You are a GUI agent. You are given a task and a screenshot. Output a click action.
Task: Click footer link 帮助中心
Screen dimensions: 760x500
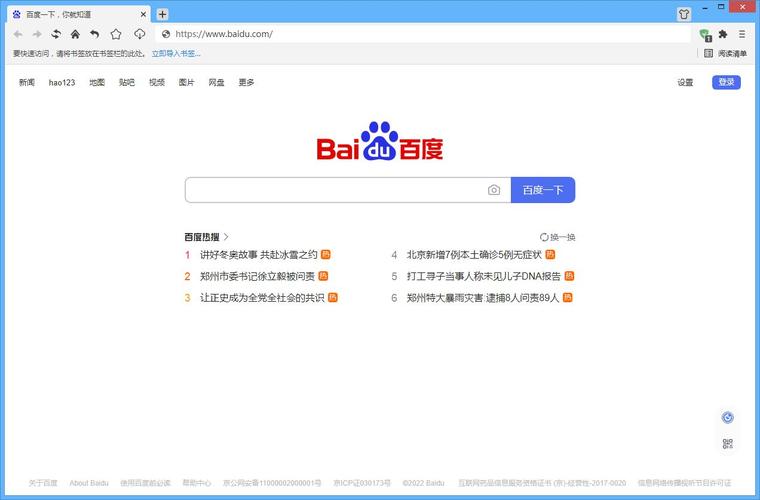[197, 483]
